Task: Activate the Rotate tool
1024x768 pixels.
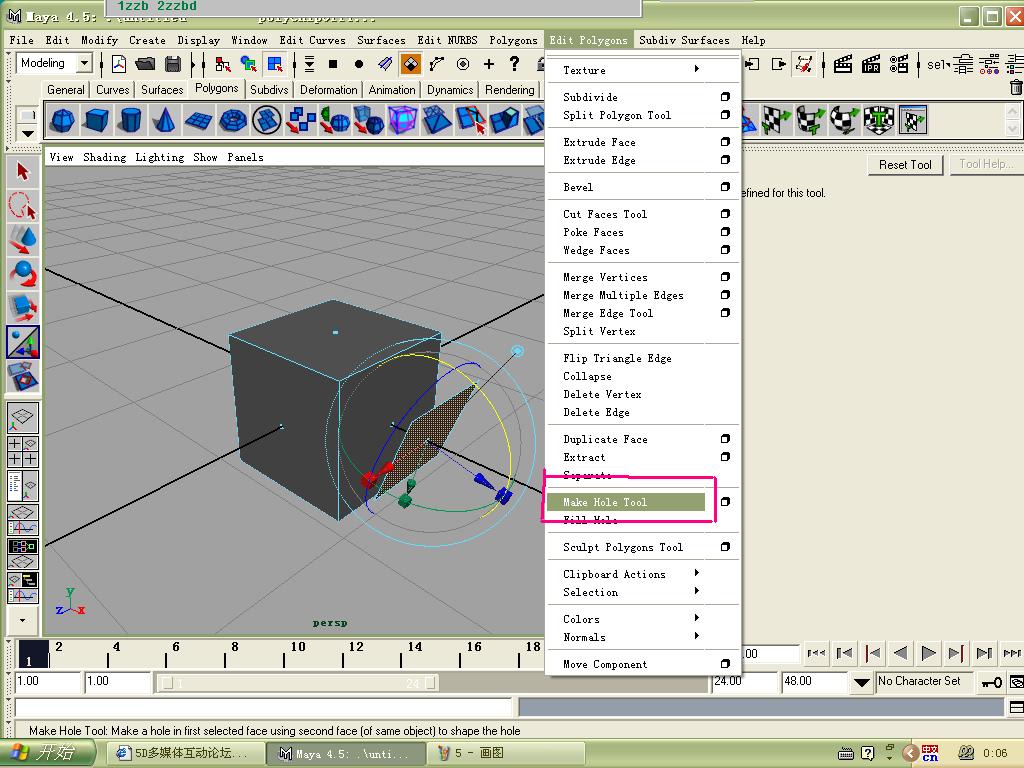Action: [23, 274]
